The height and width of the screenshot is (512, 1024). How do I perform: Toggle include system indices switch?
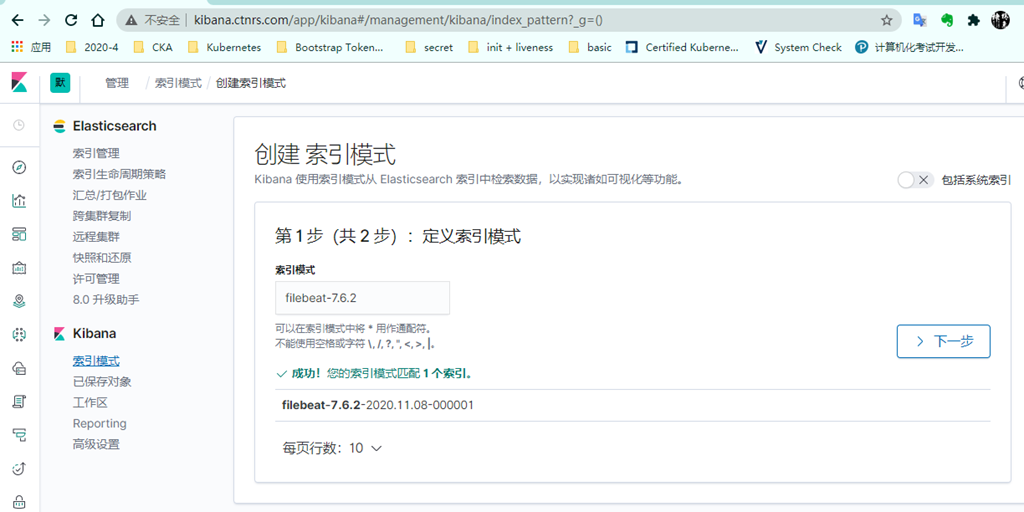tap(915, 180)
